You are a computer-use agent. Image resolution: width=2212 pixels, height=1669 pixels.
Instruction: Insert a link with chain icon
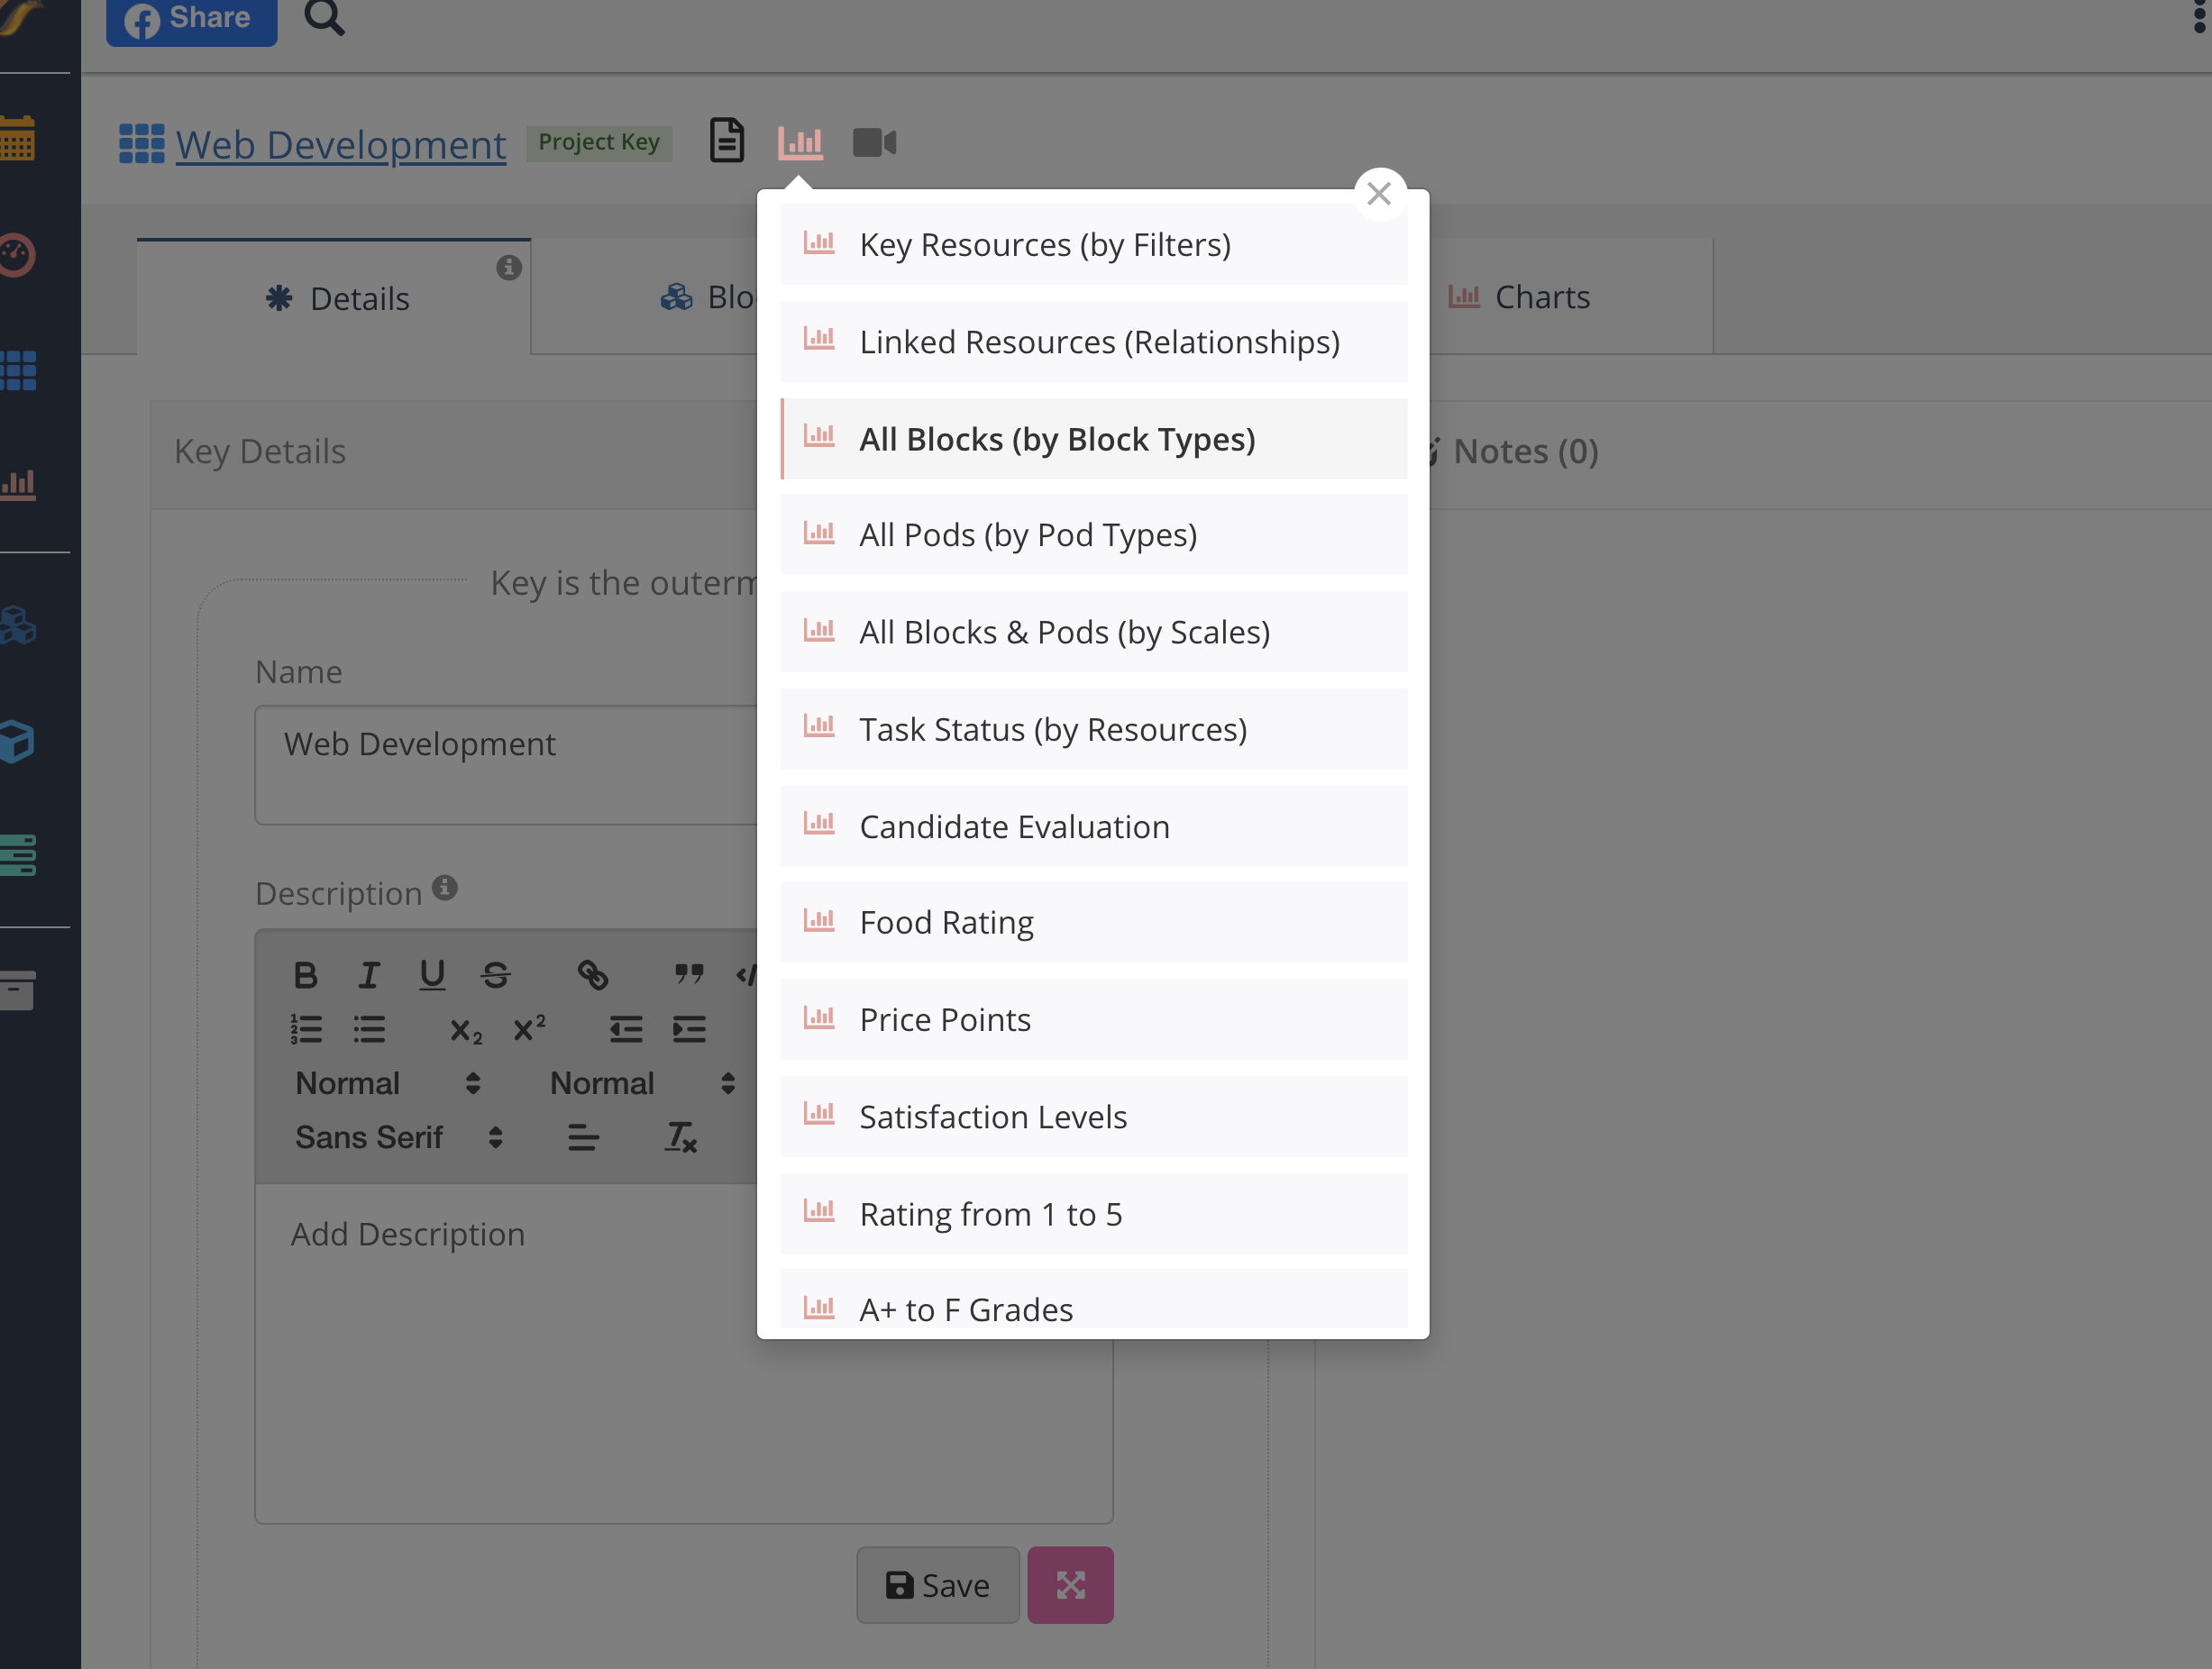pos(592,974)
